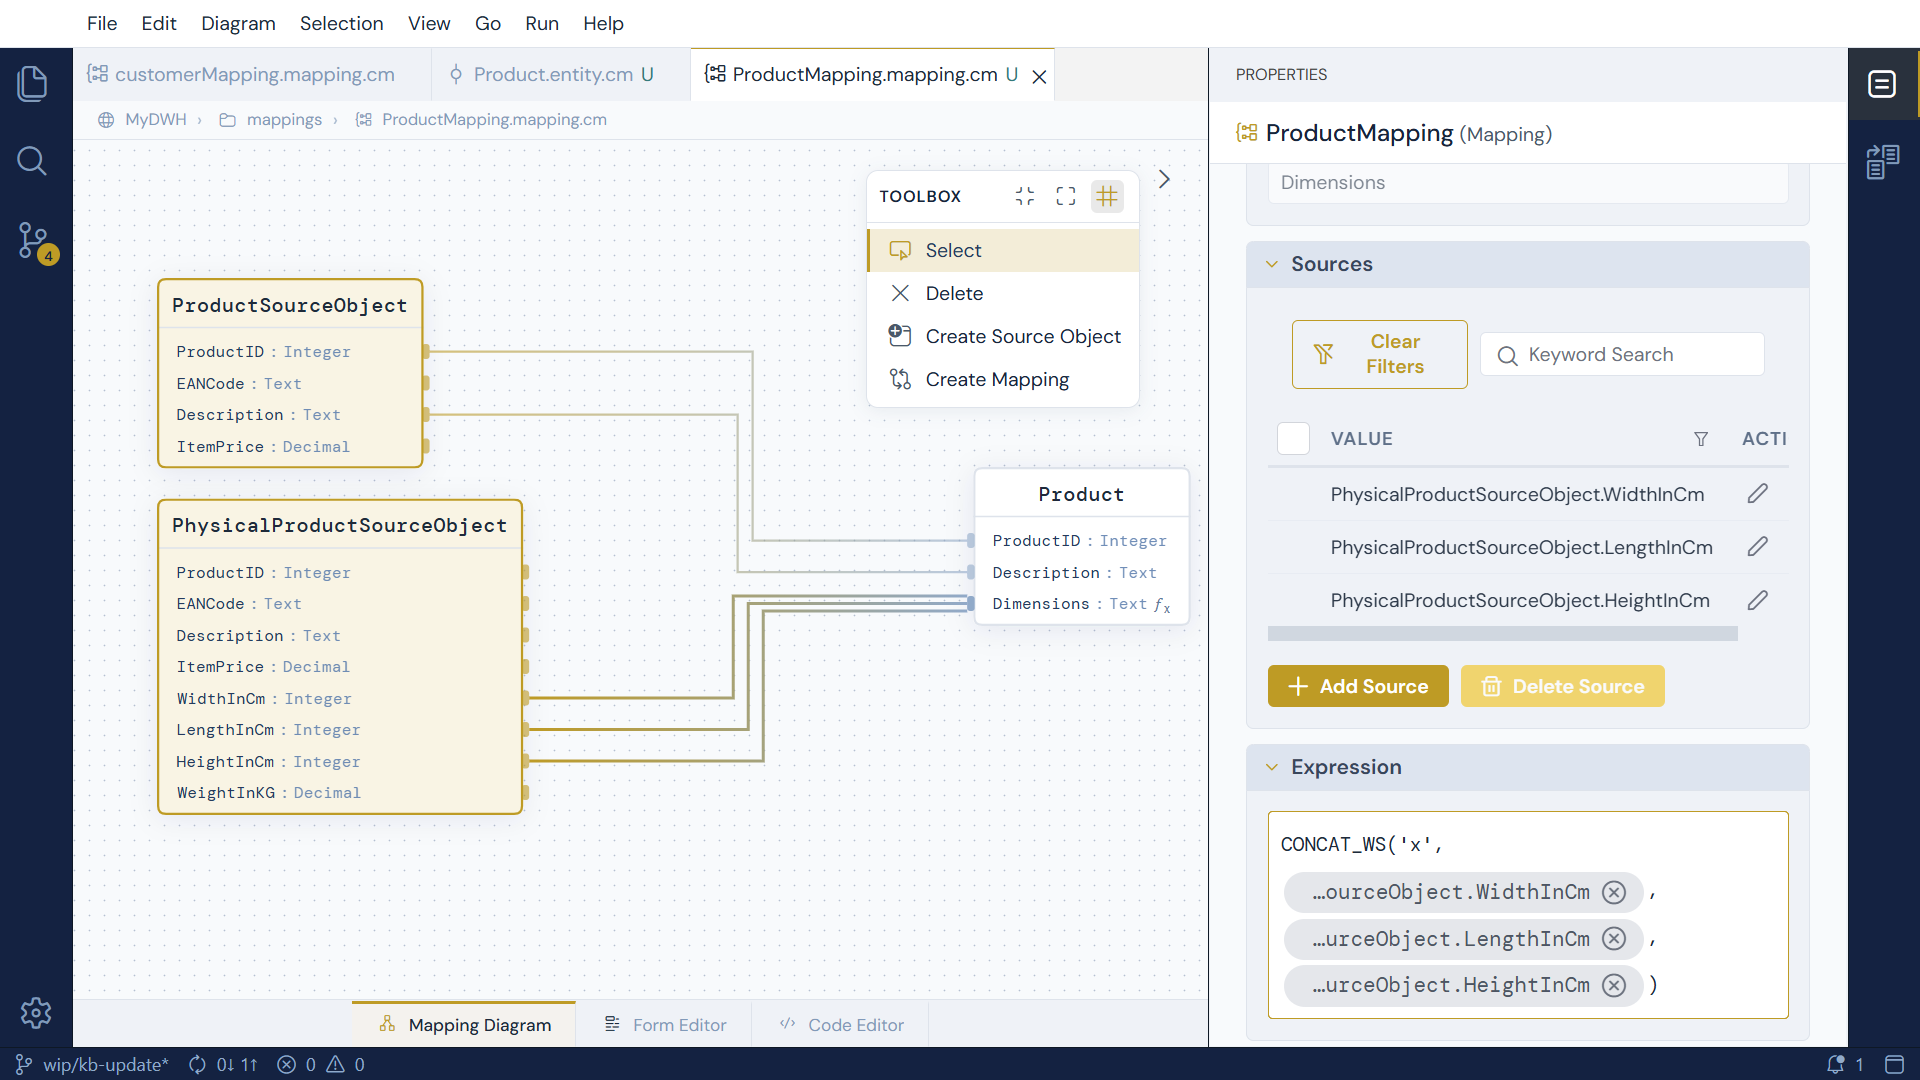Toggle the grid icon in toolbox
The height and width of the screenshot is (1080, 1920).
[x=1107, y=196]
